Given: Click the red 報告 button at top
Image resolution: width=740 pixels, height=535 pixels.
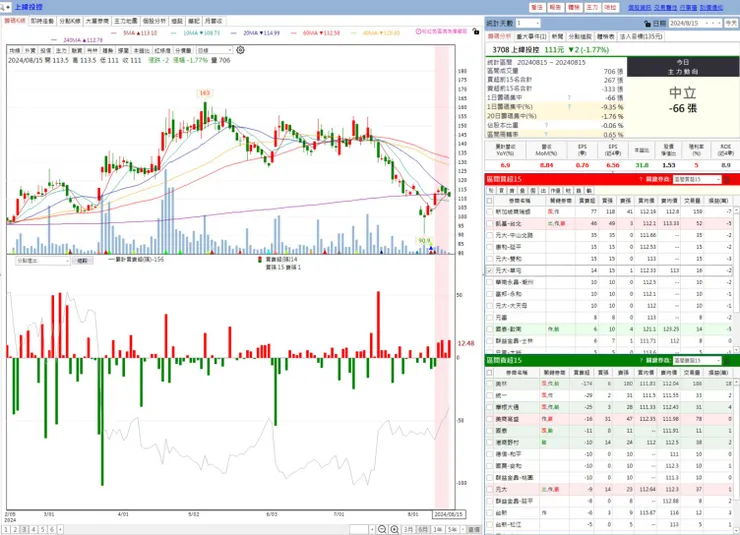Looking at the screenshot, I should point(555,8).
